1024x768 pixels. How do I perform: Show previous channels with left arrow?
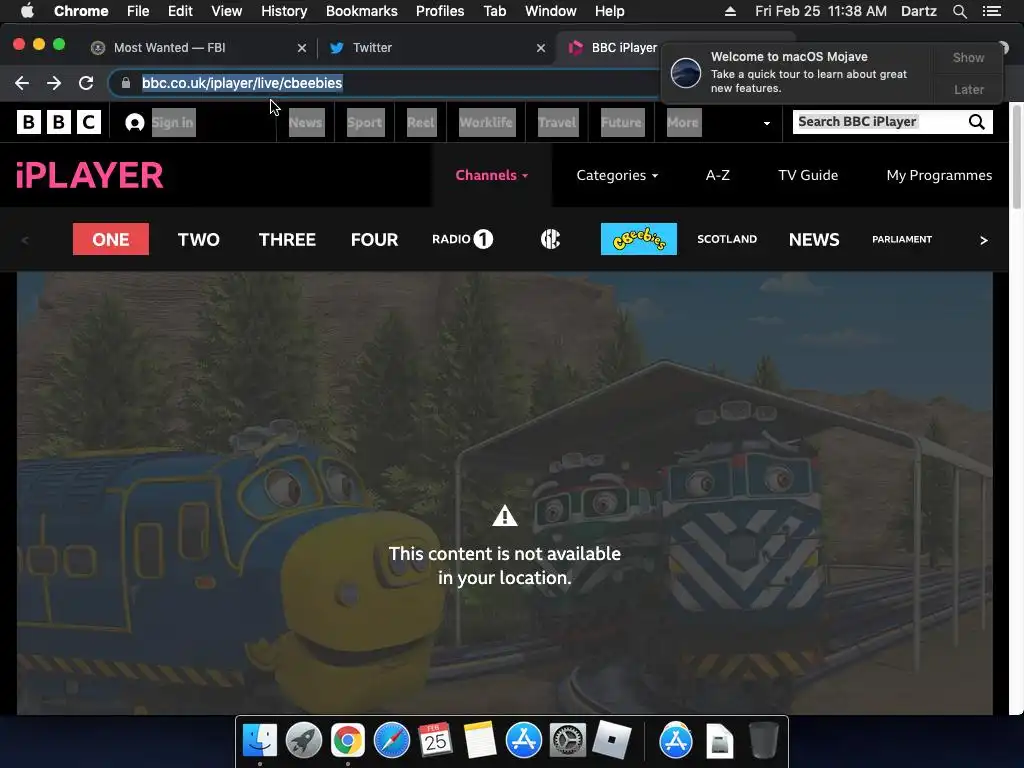25,240
